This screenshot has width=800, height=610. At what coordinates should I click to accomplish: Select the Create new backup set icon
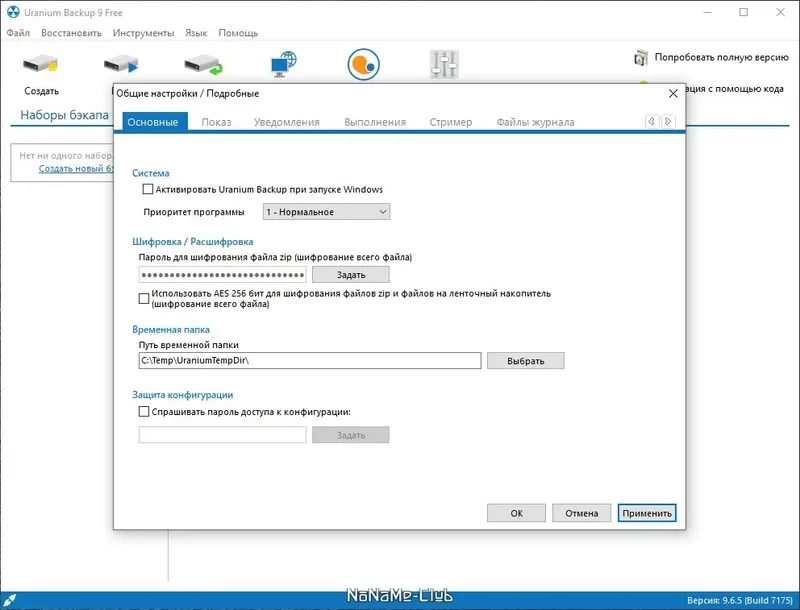[40, 62]
